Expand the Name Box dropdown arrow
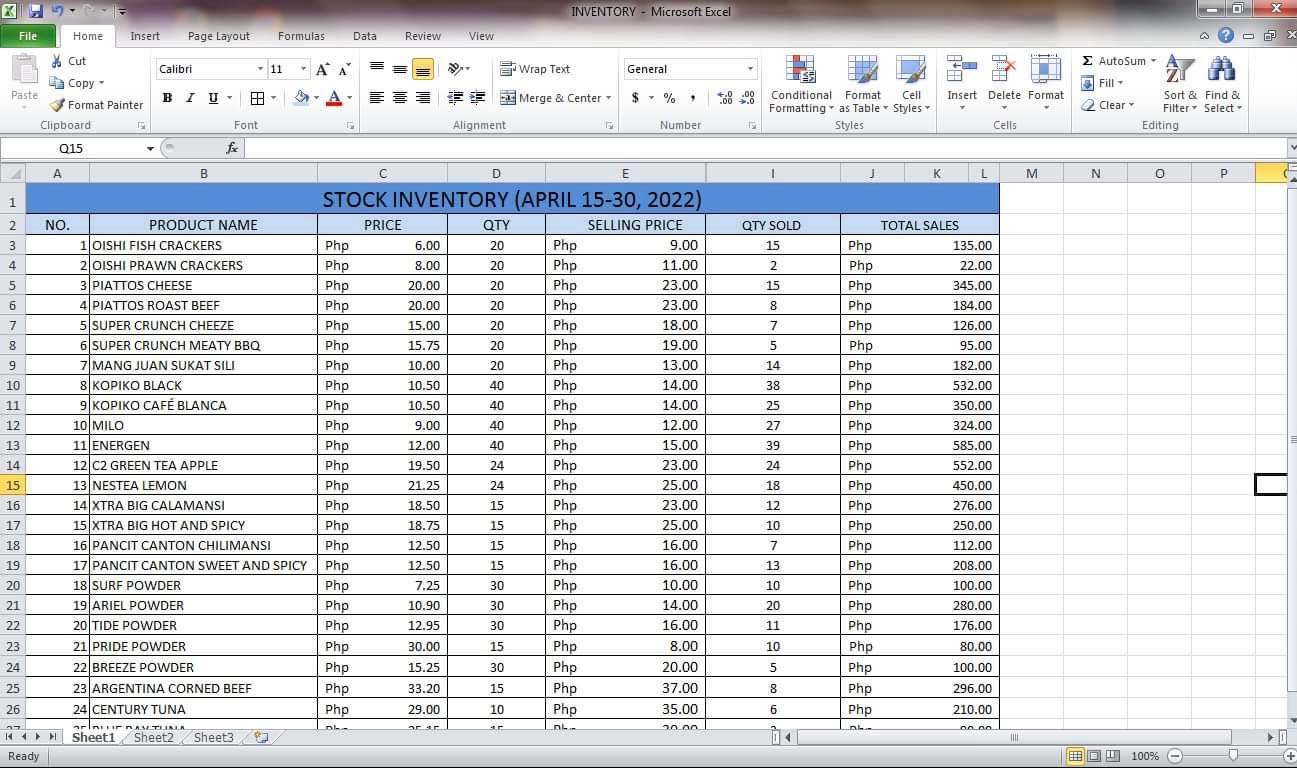1297x768 pixels. [151, 148]
